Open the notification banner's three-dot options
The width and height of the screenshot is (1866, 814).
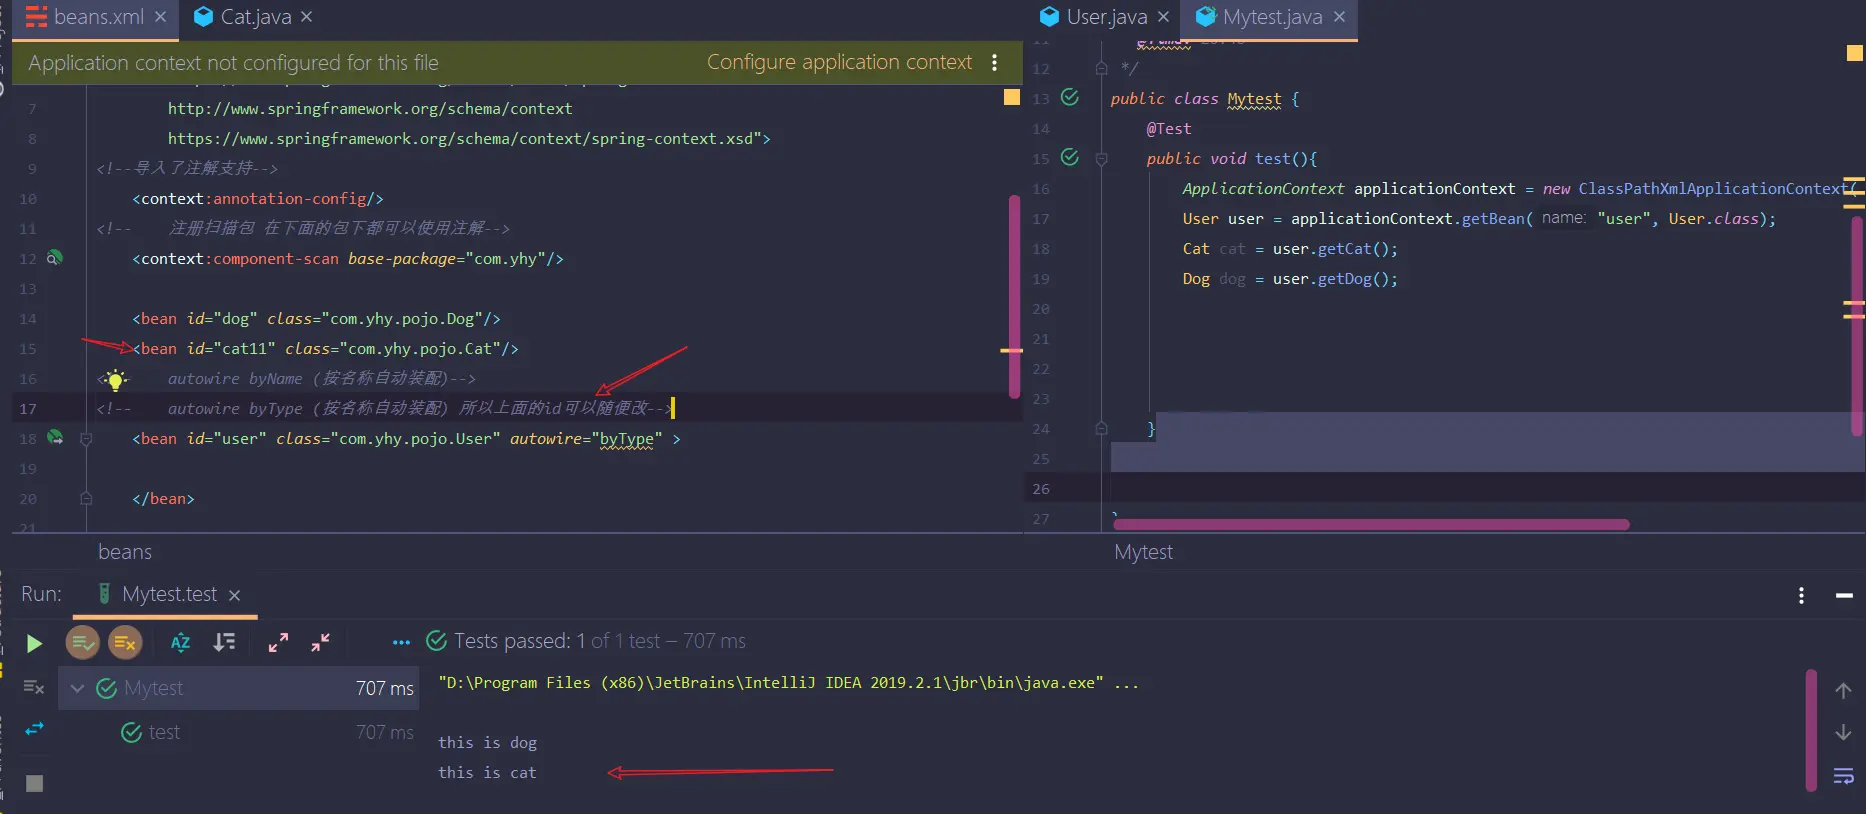(994, 62)
